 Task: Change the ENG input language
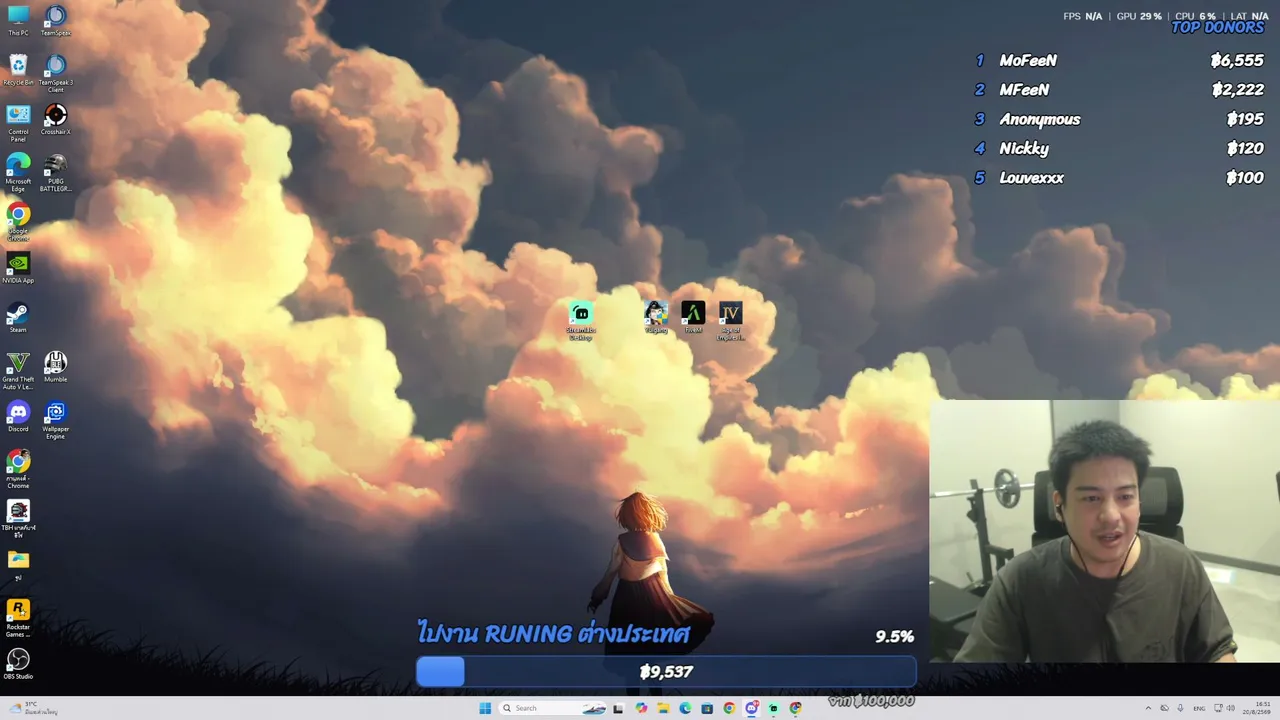coord(1199,708)
